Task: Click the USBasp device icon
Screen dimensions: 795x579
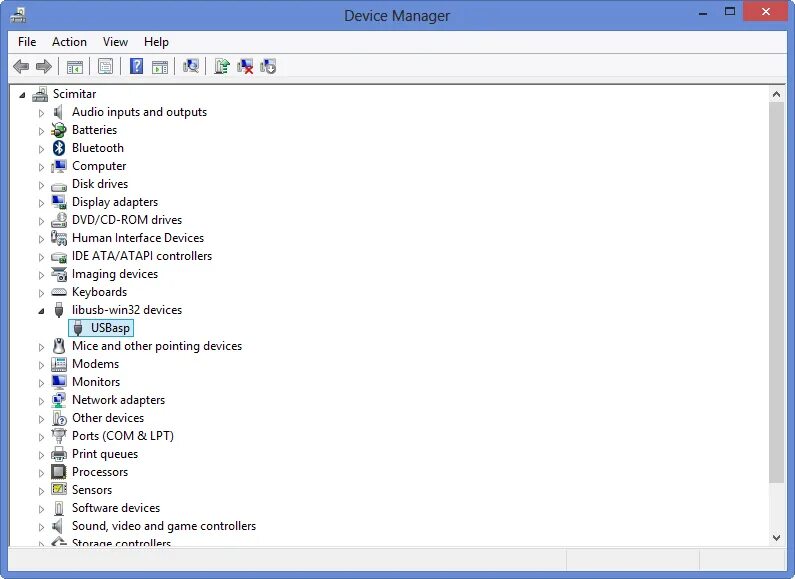Action: click(78, 328)
